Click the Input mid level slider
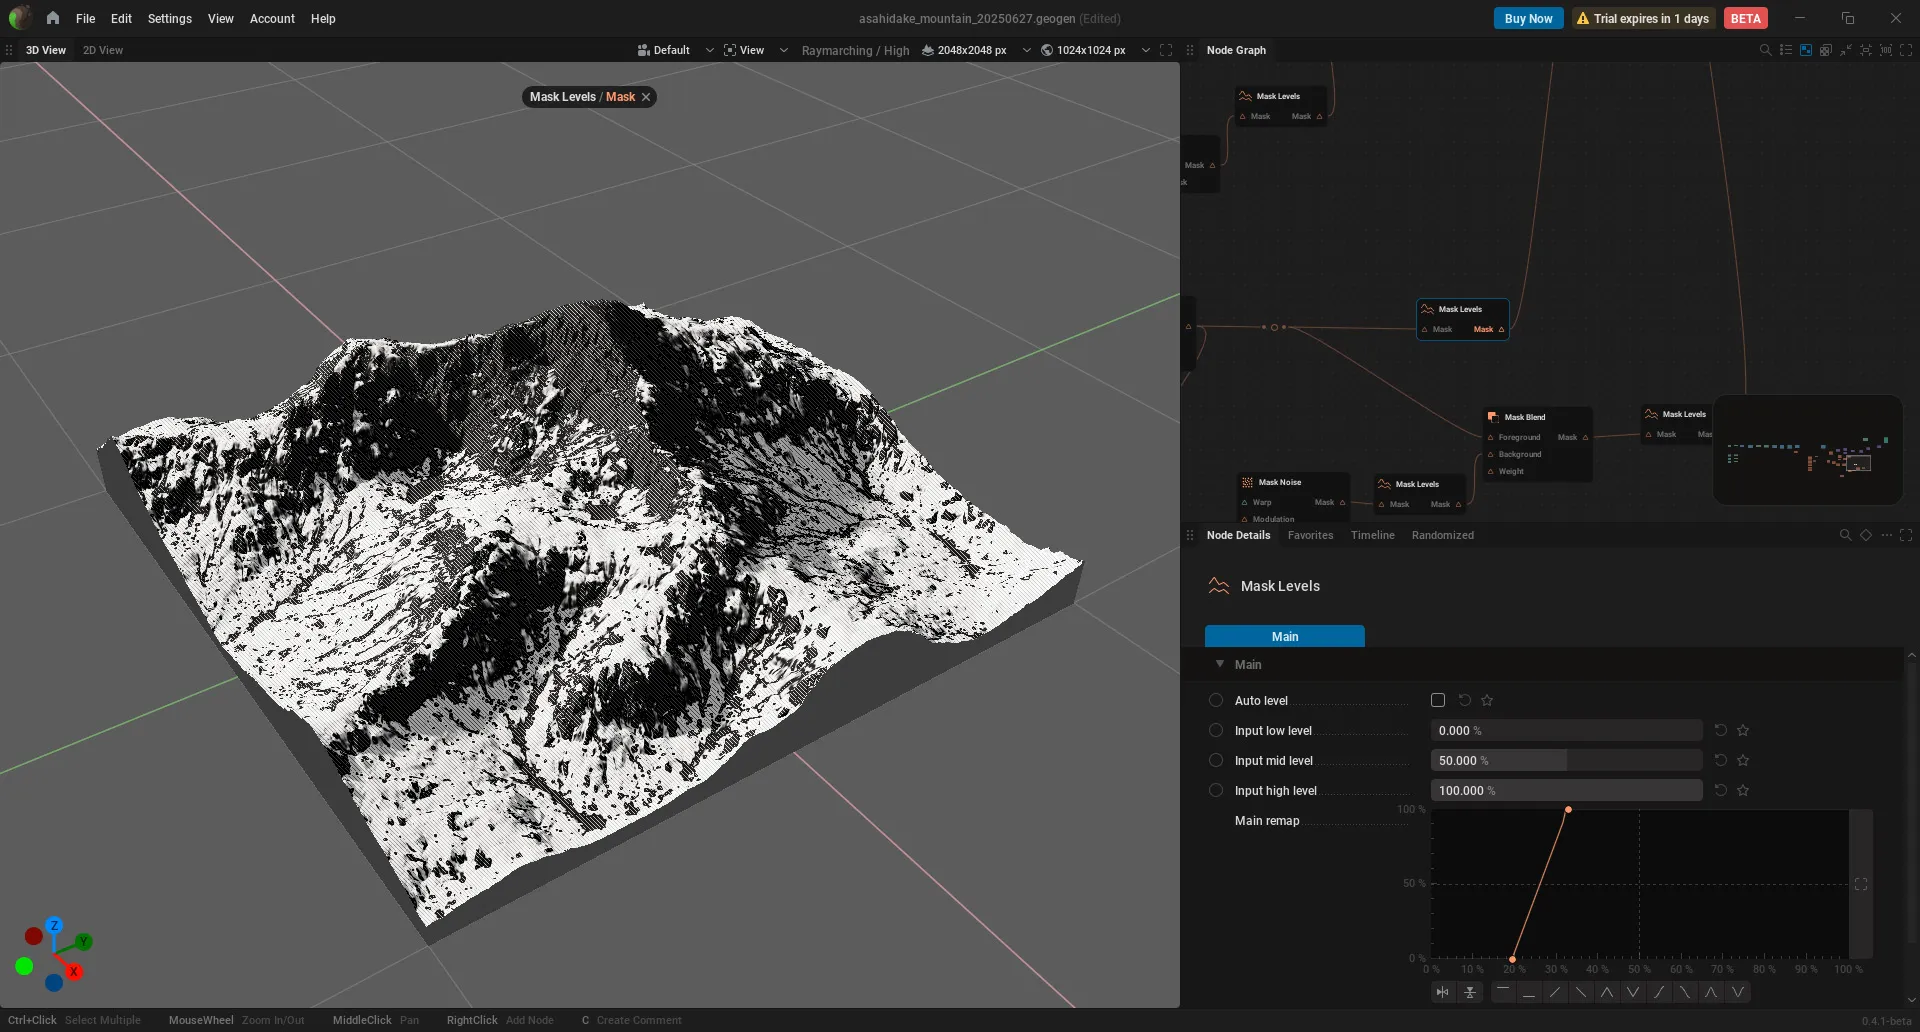 click(1566, 760)
